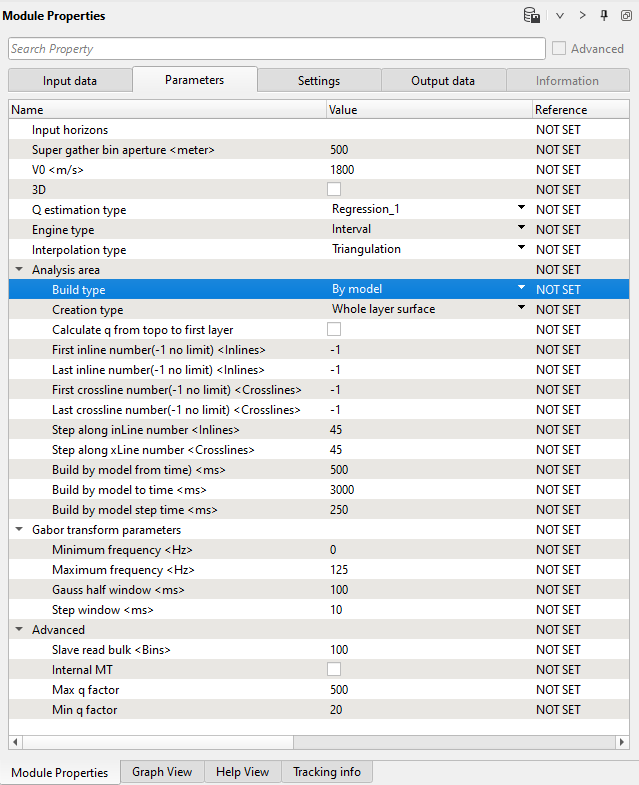Screen dimensions: 639x785
Task: Pin the Module Properties panel
Action: 604,16
